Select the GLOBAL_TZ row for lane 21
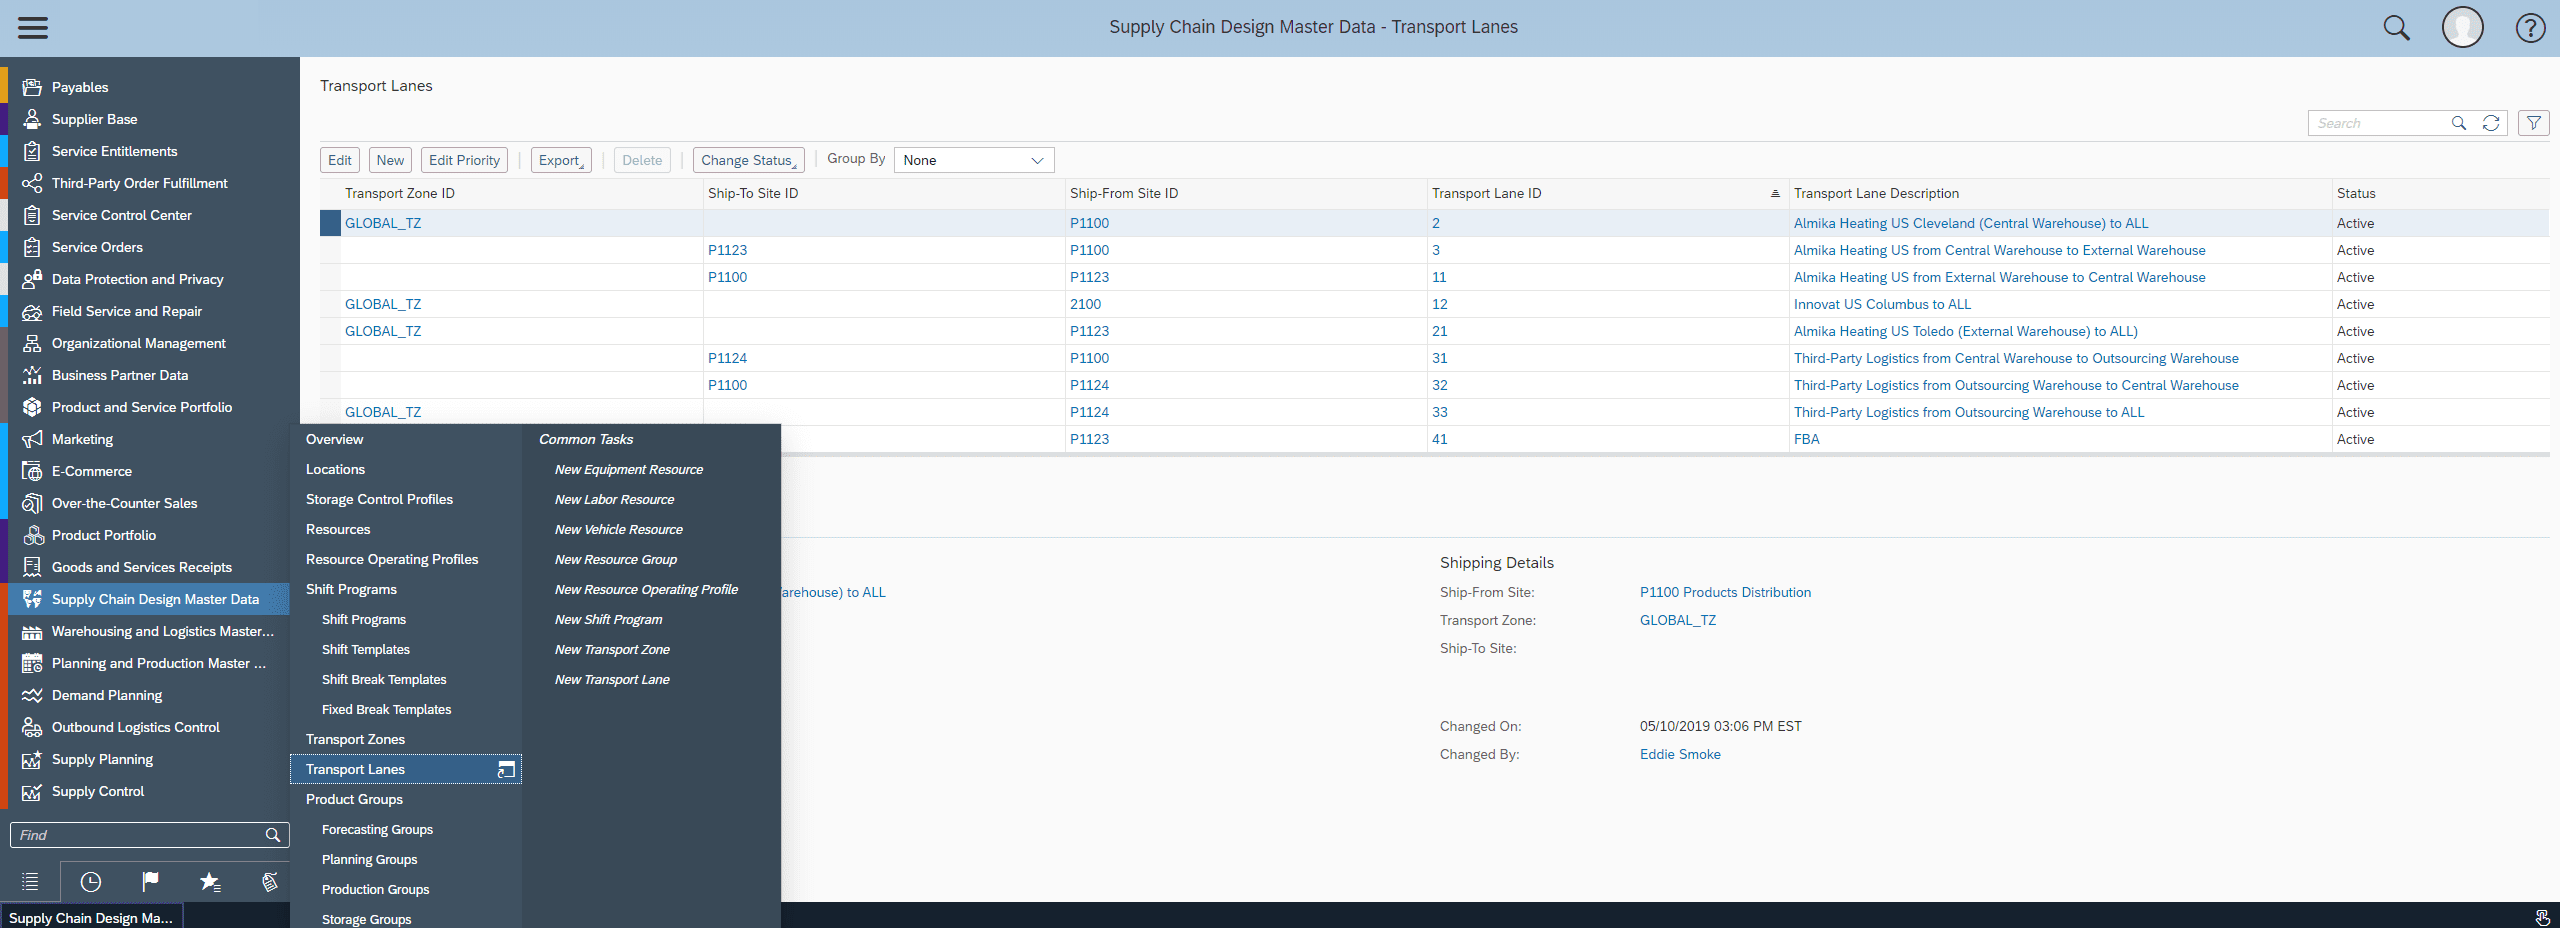Image resolution: width=2560 pixels, height=928 pixels. (329, 331)
